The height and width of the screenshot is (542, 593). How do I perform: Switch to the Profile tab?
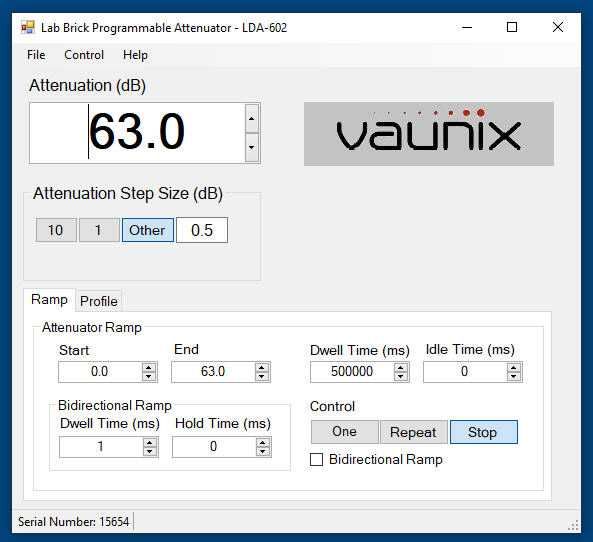(99, 301)
